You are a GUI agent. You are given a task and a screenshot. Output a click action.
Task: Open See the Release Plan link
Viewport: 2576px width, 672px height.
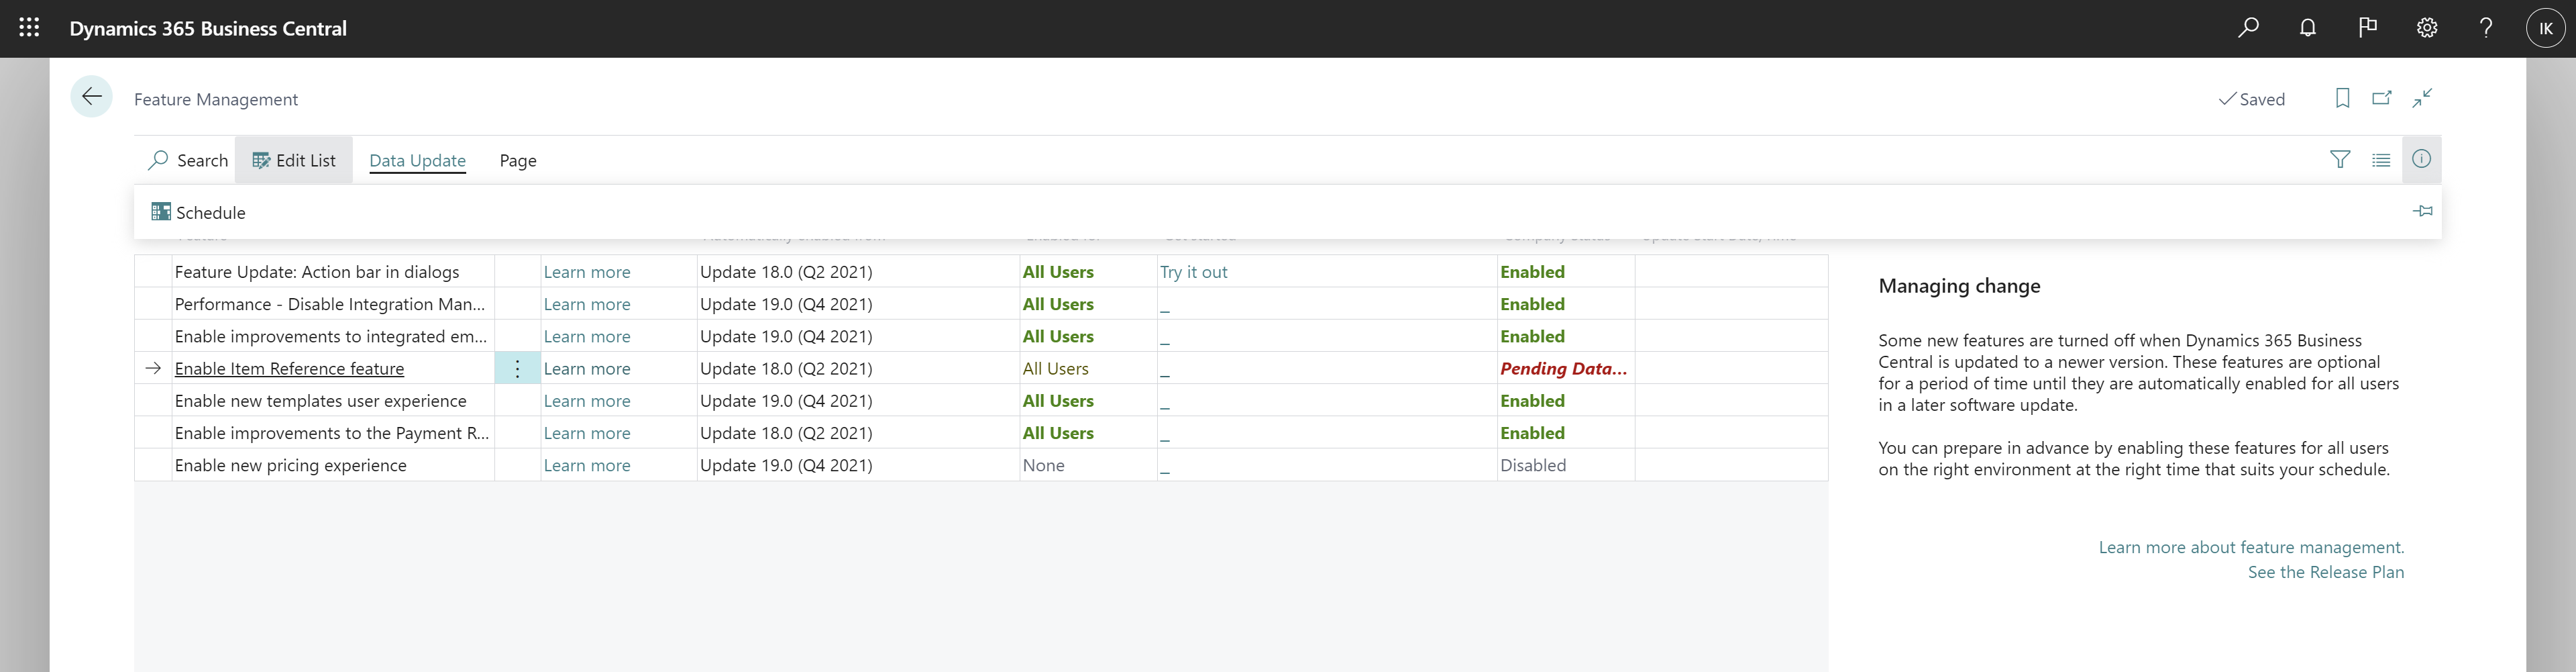click(2327, 571)
